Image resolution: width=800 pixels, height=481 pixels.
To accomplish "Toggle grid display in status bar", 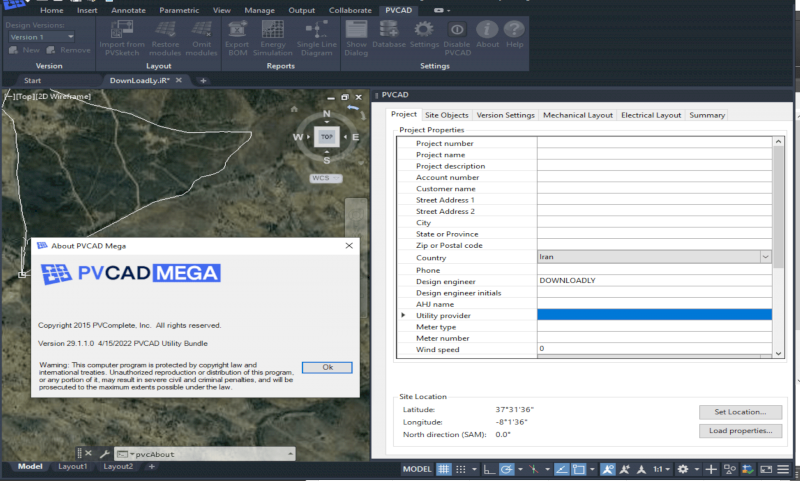I will click(x=442, y=469).
